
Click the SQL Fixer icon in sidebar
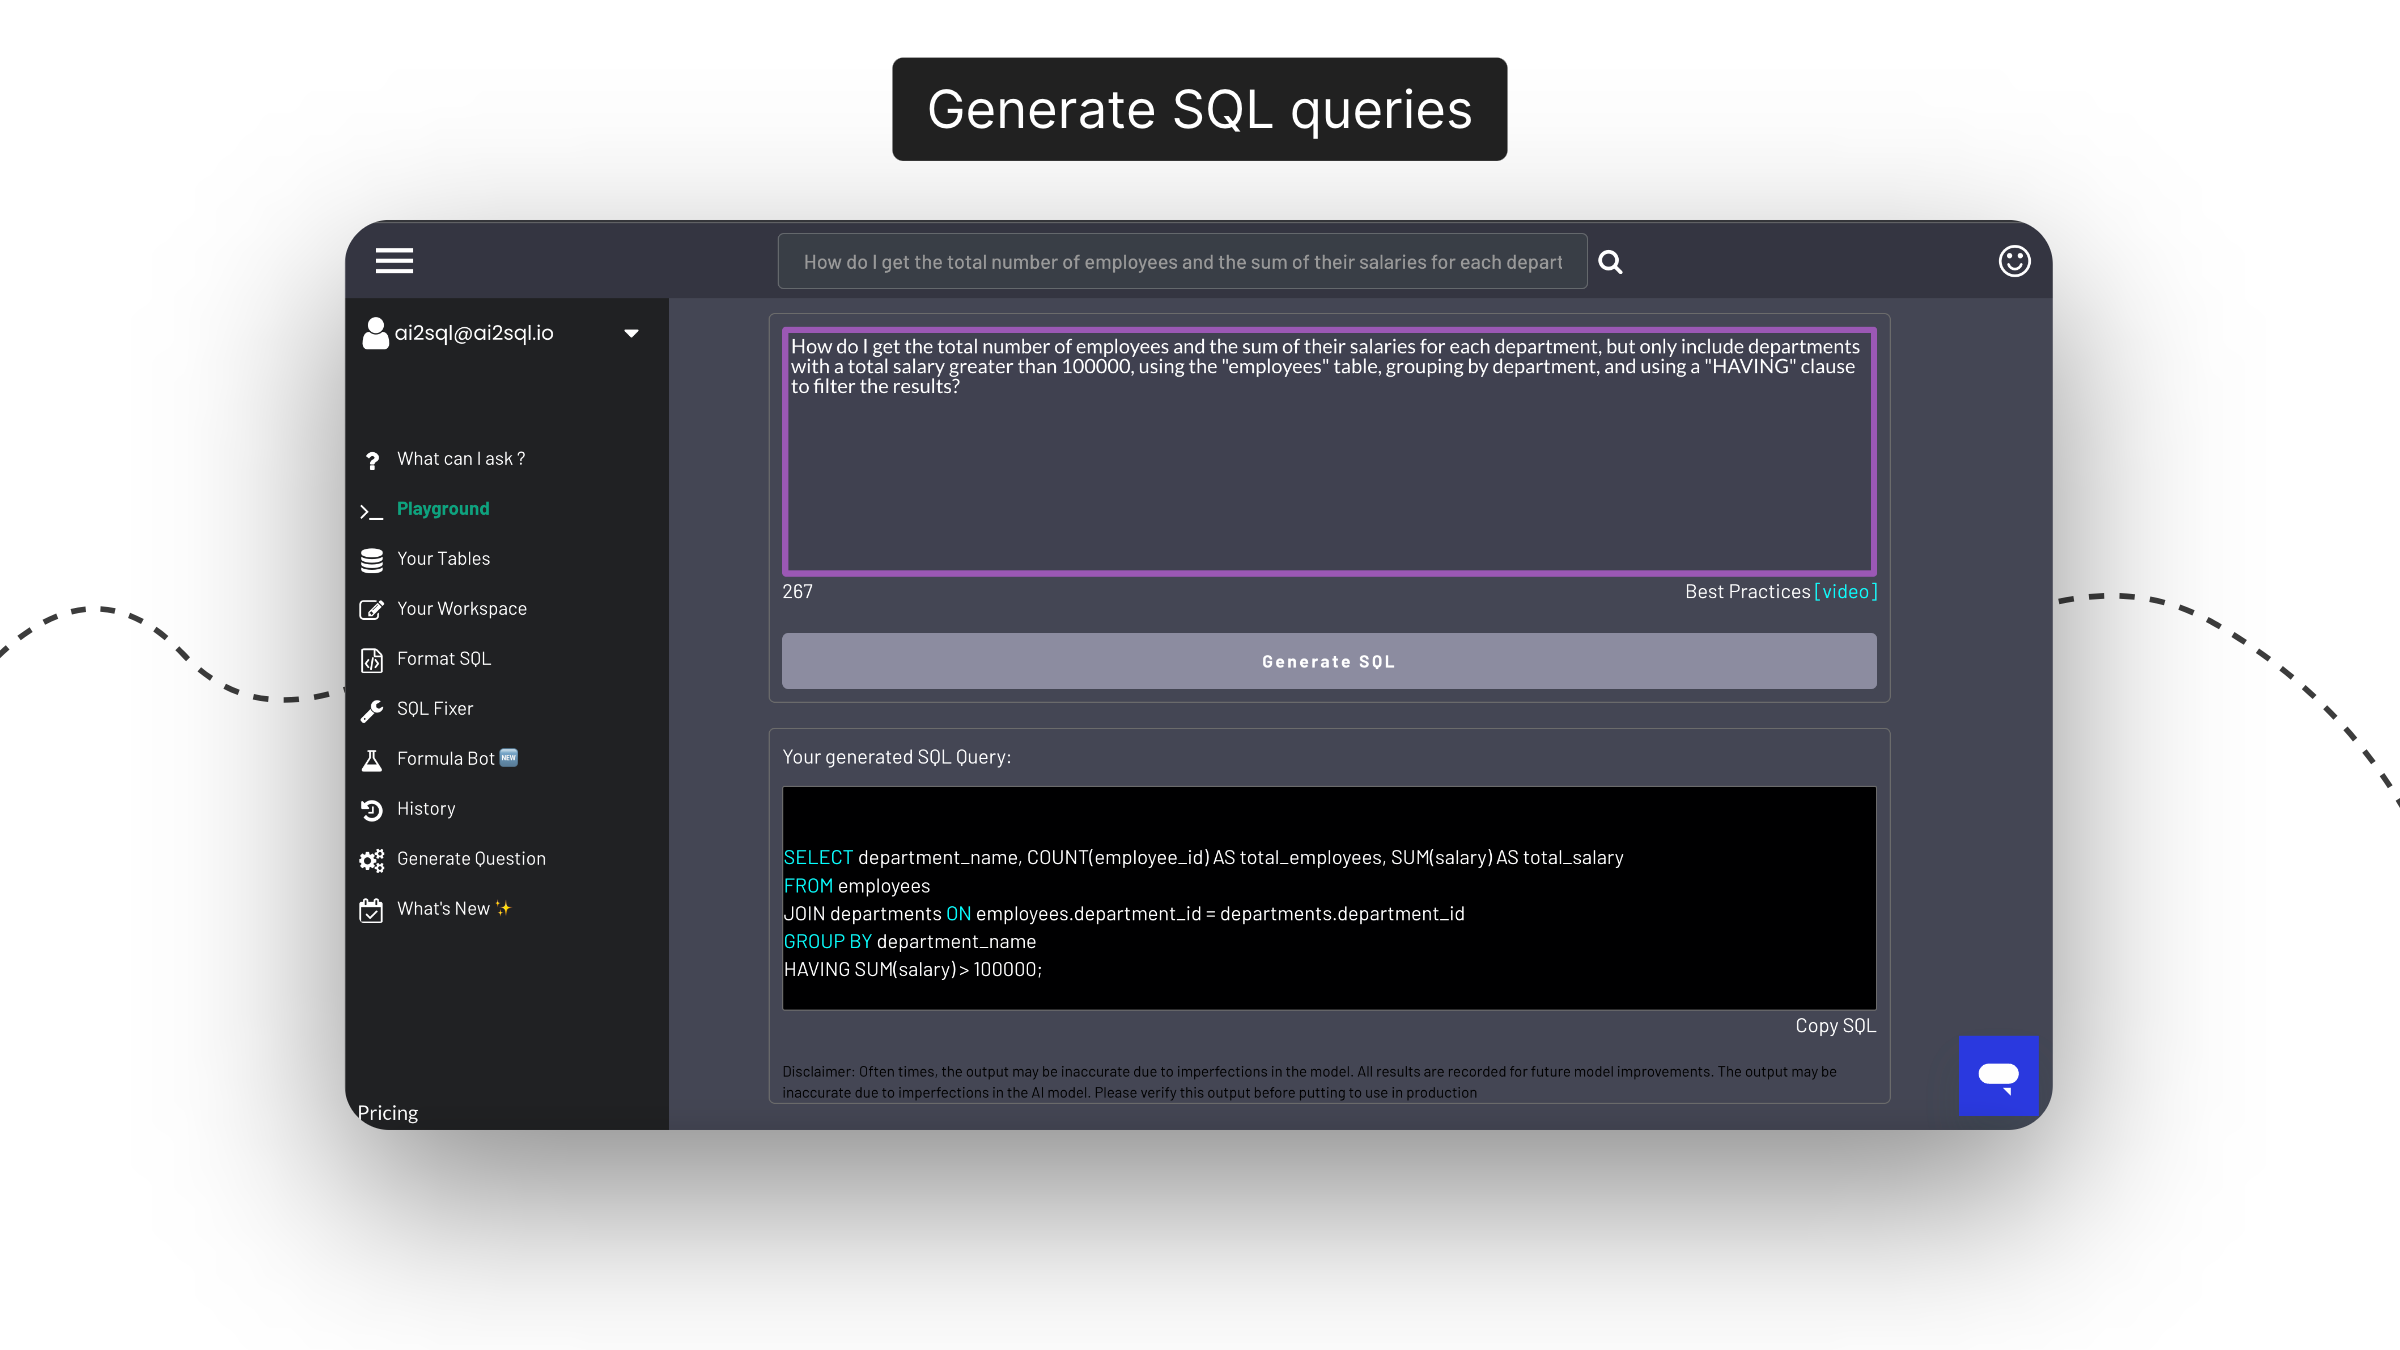coord(371,709)
